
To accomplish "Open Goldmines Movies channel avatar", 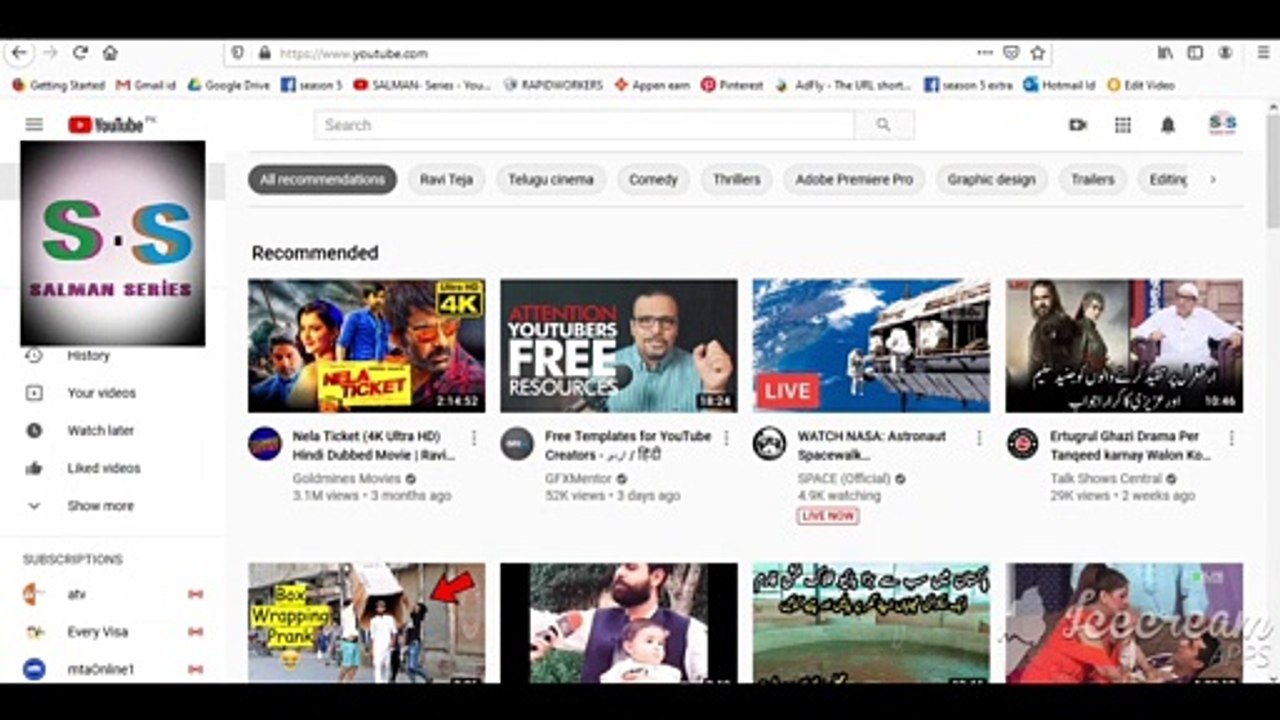I will pos(265,443).
